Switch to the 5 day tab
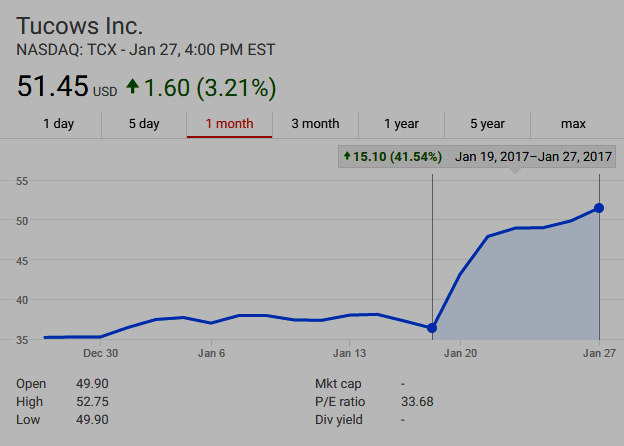The height and width of the screenshot is (446, 624). (x=144, y=124)
